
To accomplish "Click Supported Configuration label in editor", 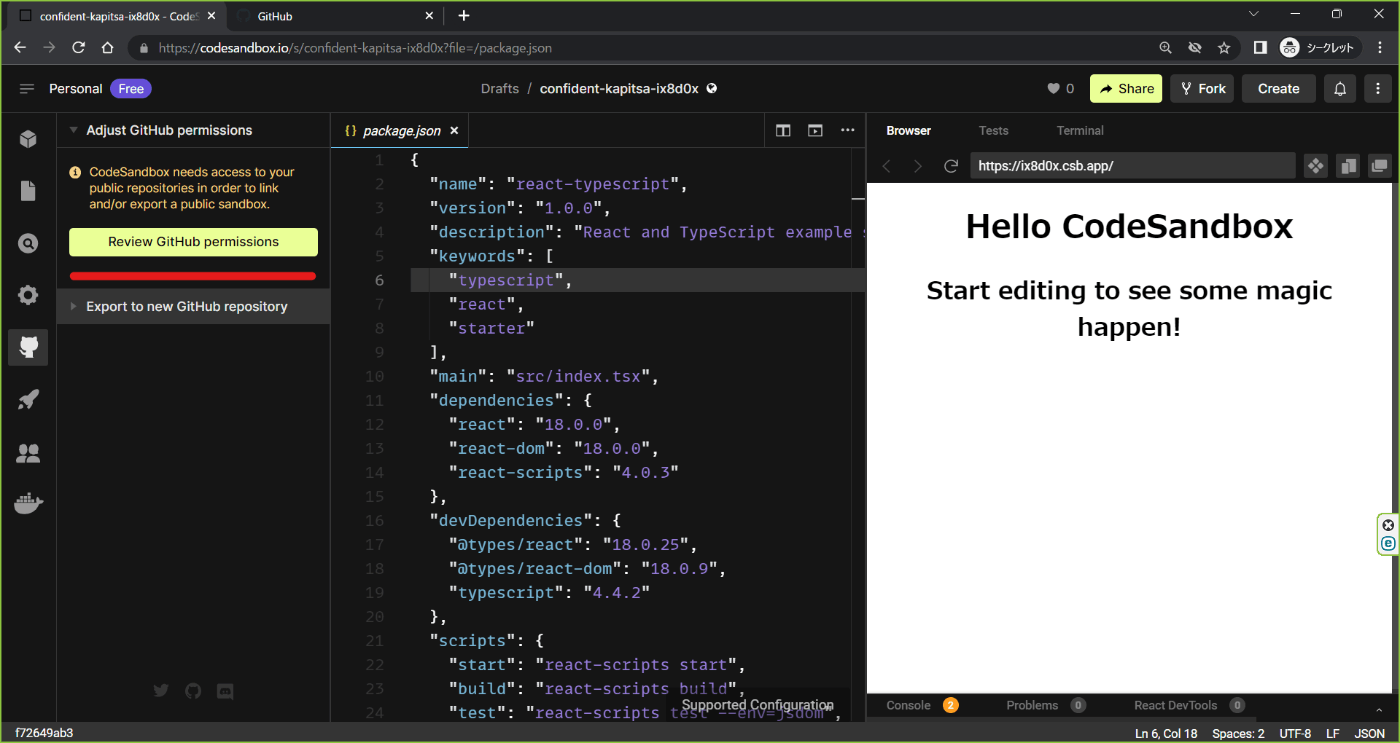I will click(x=758, y=705).
